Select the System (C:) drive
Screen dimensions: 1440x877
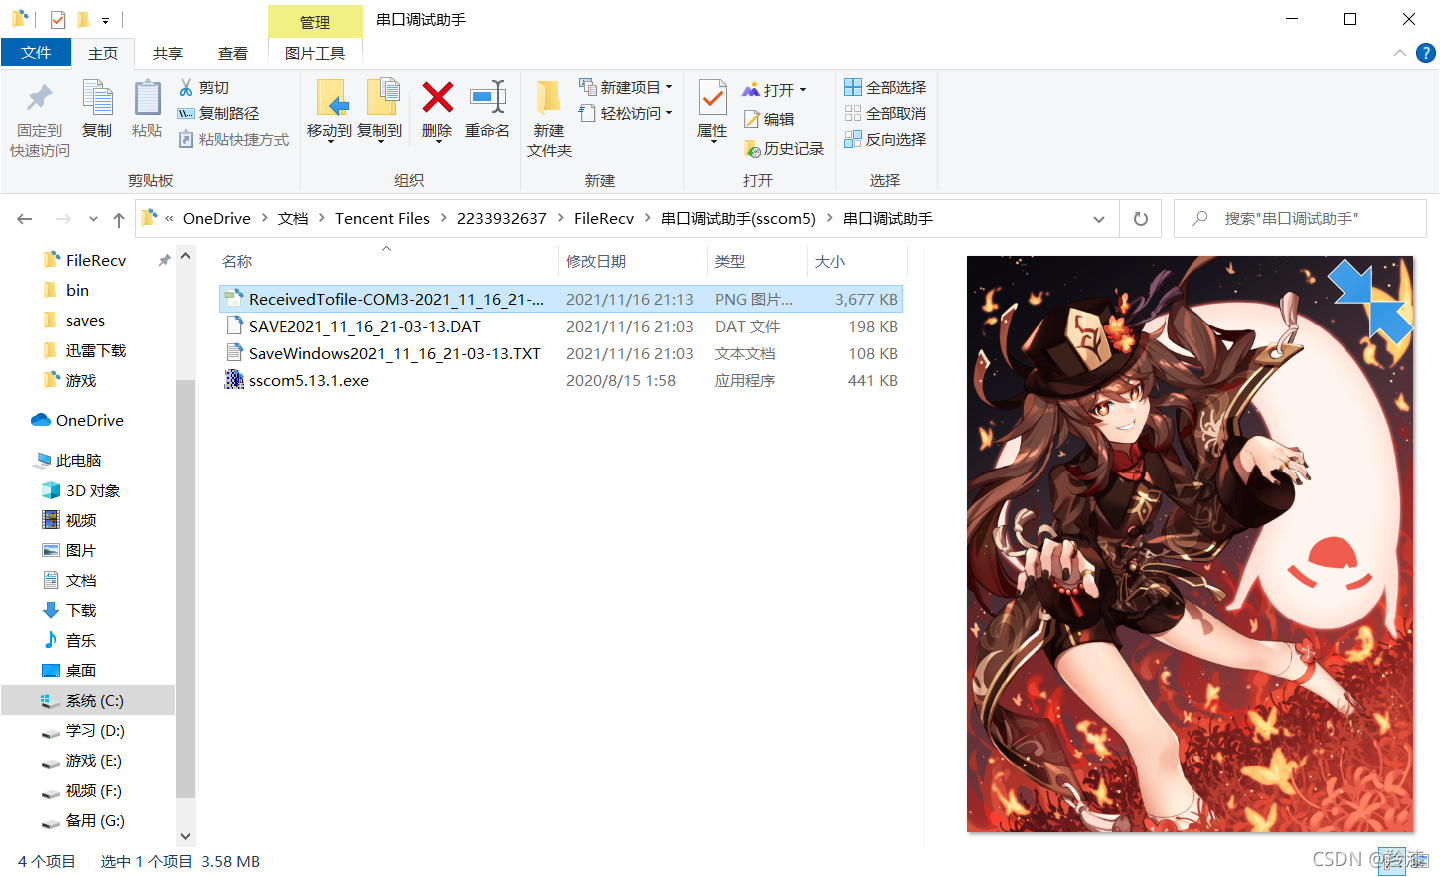coord(88,700)
